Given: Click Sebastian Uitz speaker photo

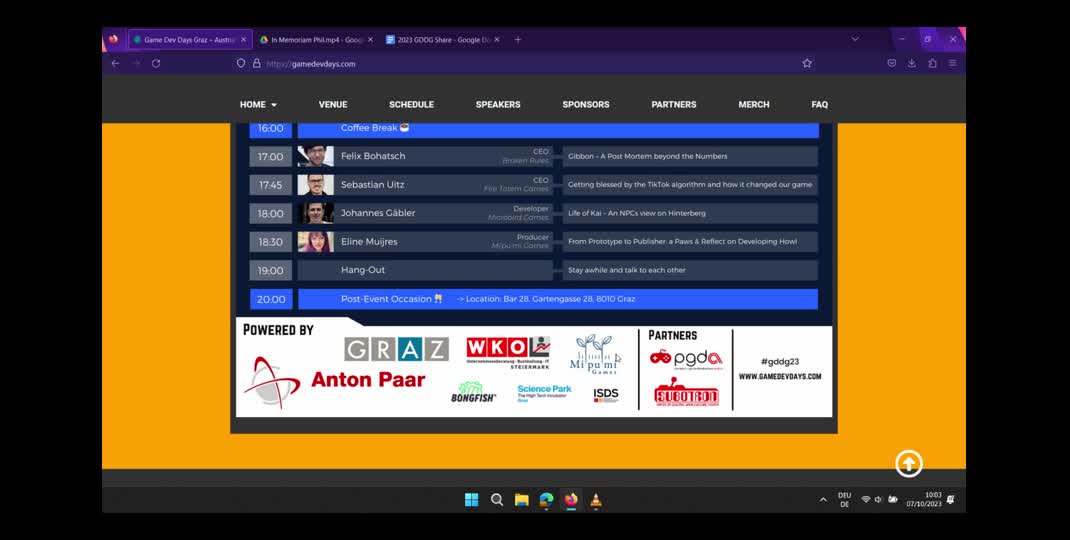Looking at the screenshot, I should 316,184.
